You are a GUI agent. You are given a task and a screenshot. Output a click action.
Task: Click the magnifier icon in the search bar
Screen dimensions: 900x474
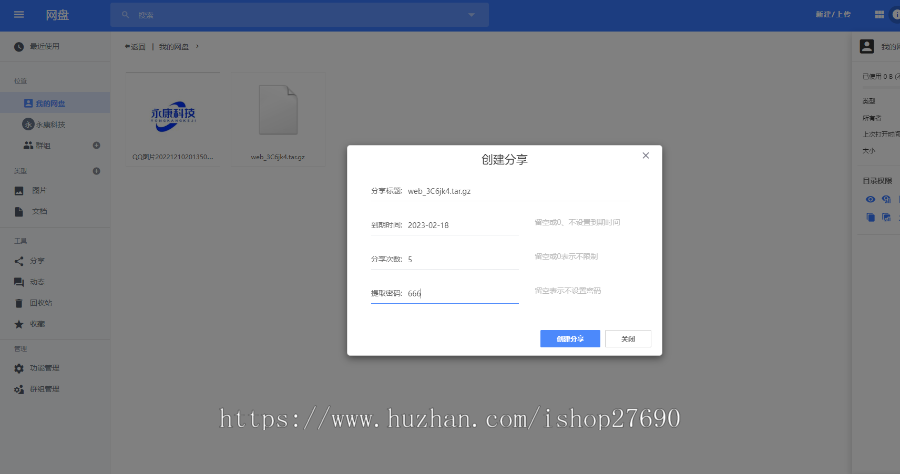pyautogui.click(x=125, y=15)
